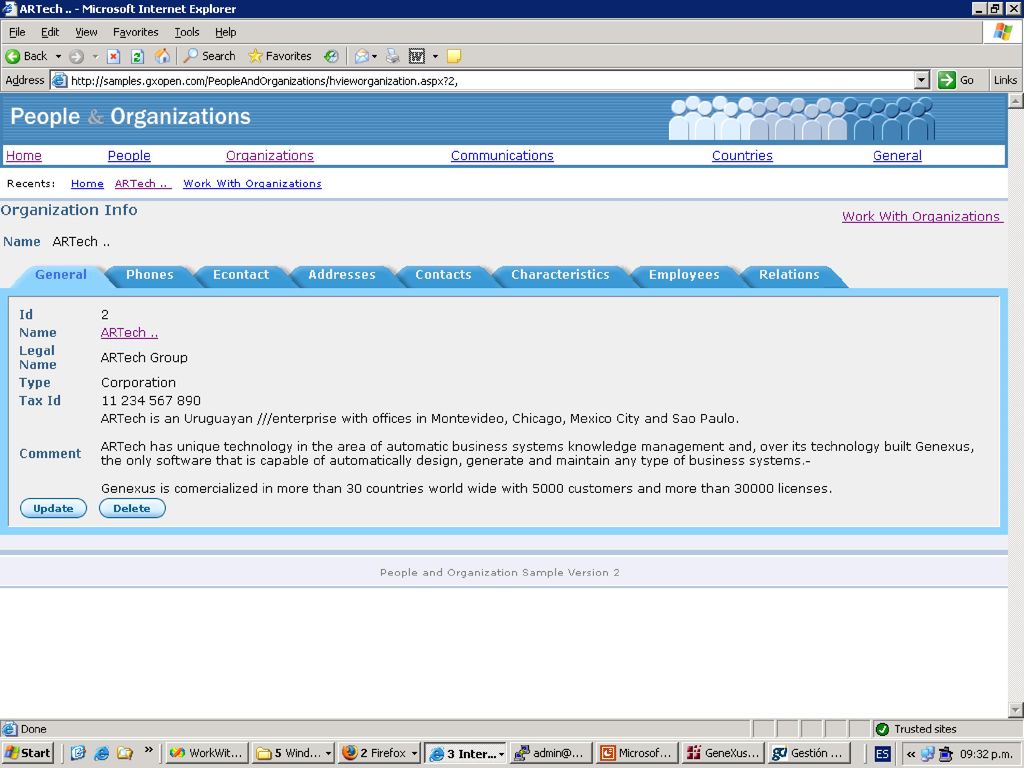The image size is (1024, 768).
Task: Switch to the Contacts tab
Action: [443, 275]
